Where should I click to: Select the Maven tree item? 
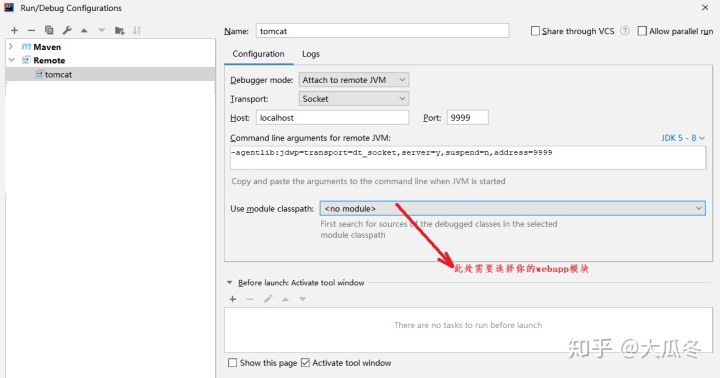pyautogui.click(x=110, y=47)
